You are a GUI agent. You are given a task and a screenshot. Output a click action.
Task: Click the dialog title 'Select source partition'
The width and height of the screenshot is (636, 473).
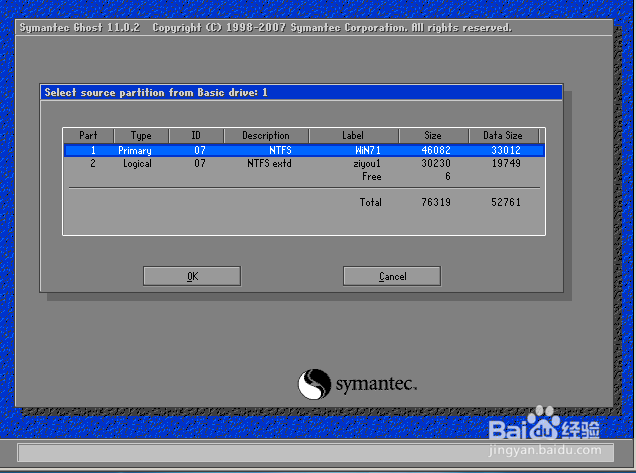click(156, 92)
